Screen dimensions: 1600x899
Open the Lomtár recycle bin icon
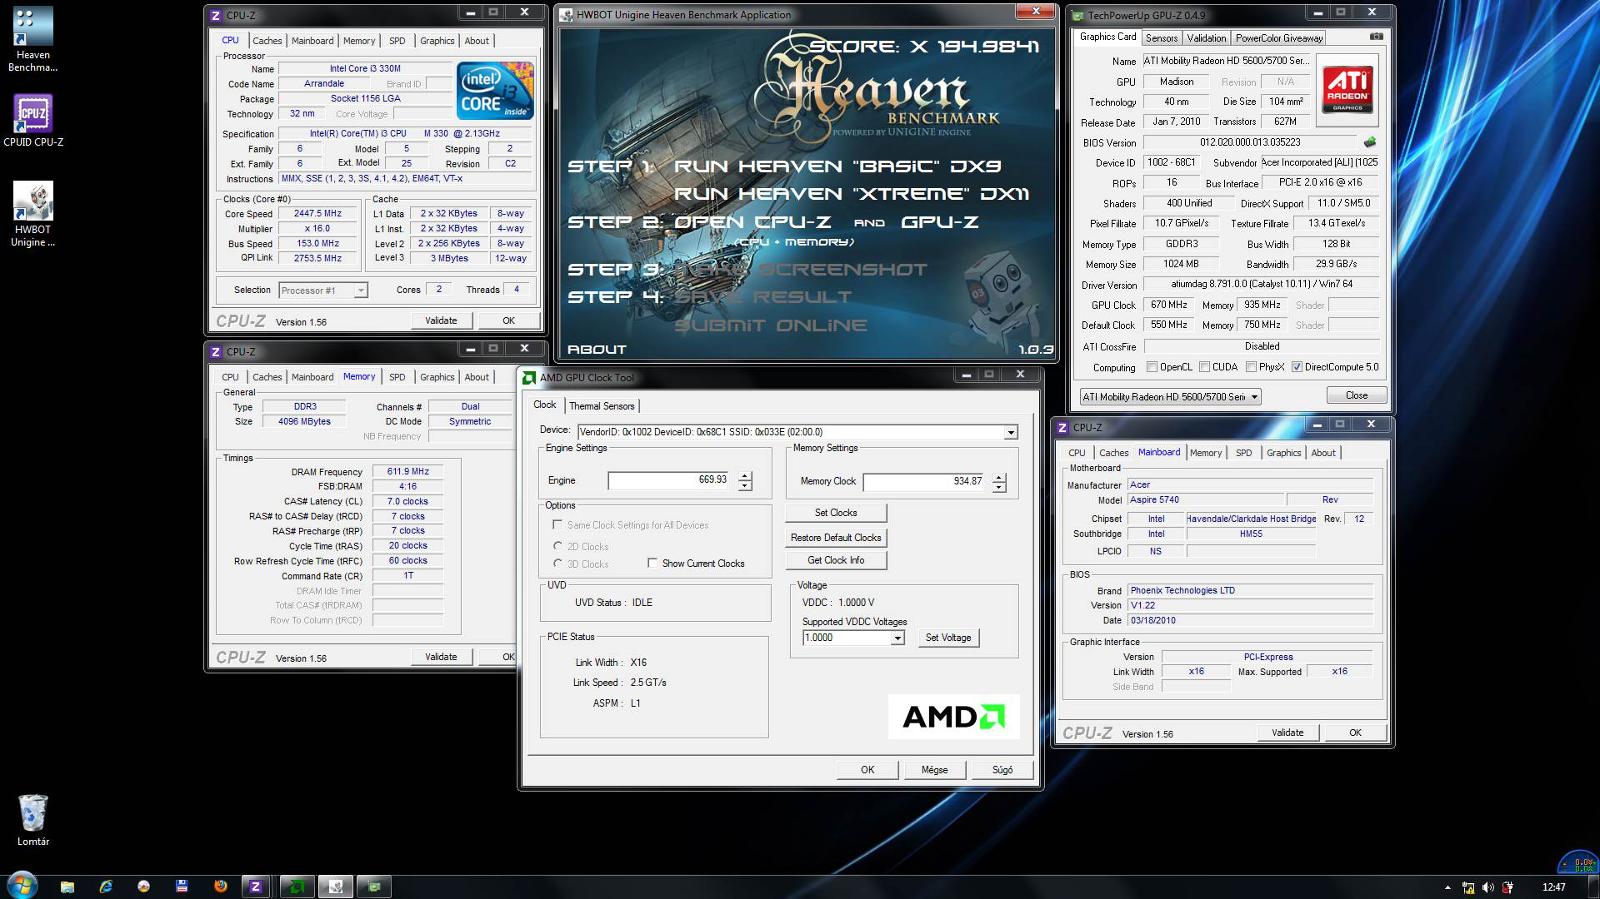coord(33,820)
